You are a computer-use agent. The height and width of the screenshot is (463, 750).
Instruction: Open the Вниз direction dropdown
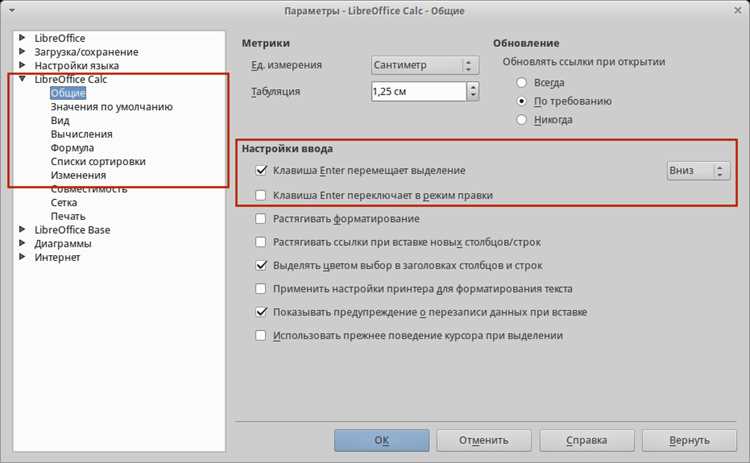pos(698,171)
